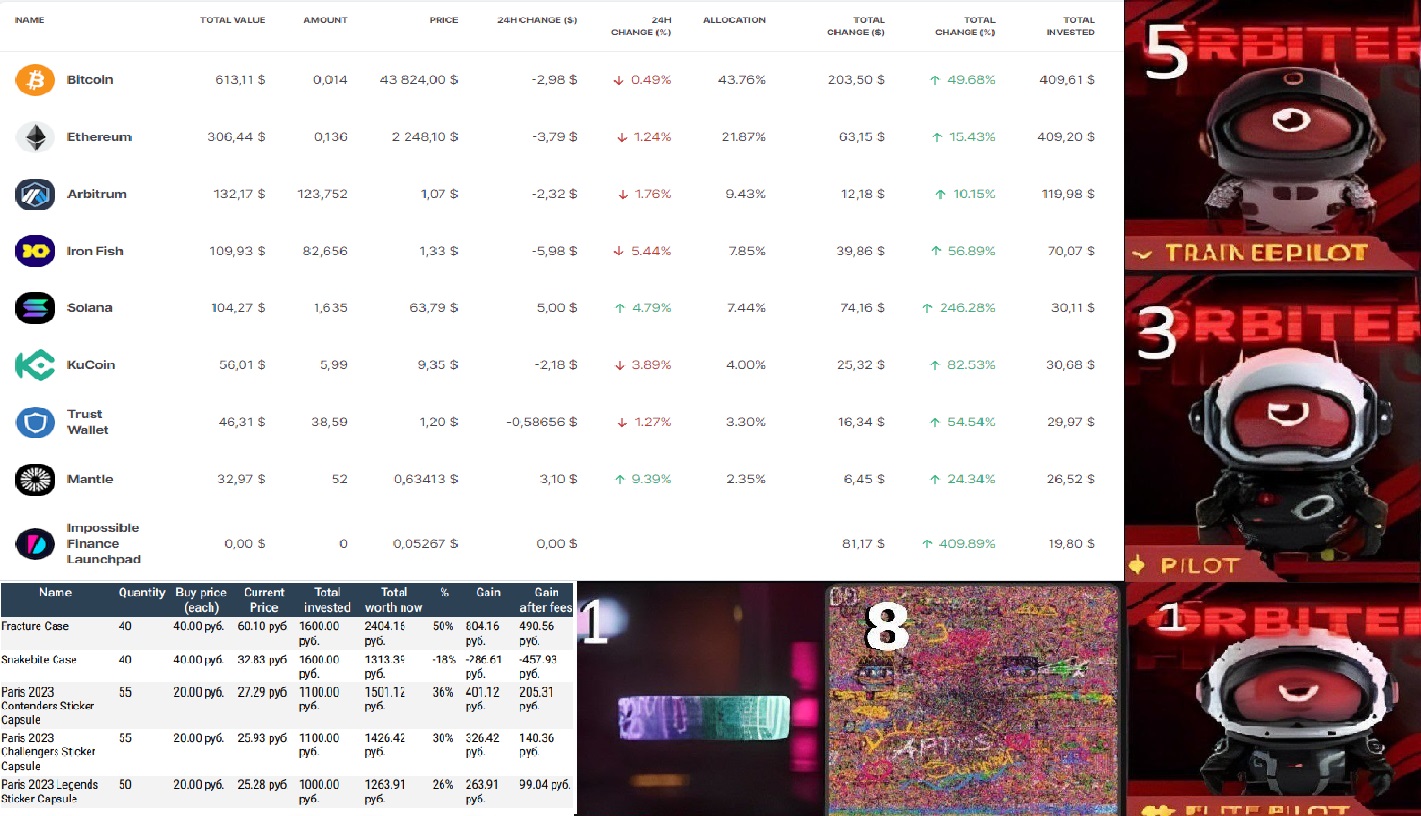Image resolution: width=1421 pixels, height=816 pixels.
Task: Open the Bitcoin asset name
Action: coord(90,80)
